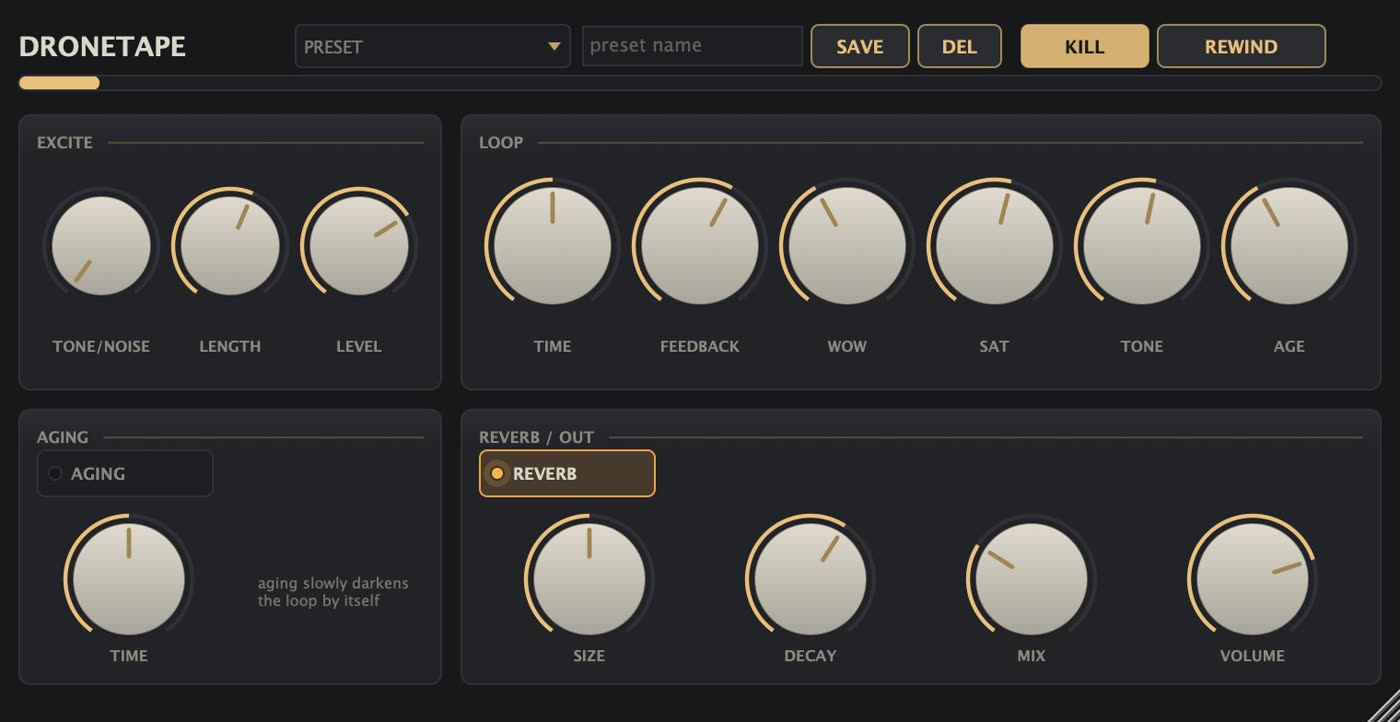This screenshot has width=1400, height=722.
Task: Click the Excite LEVEL knob
Action: coord(359,245)
